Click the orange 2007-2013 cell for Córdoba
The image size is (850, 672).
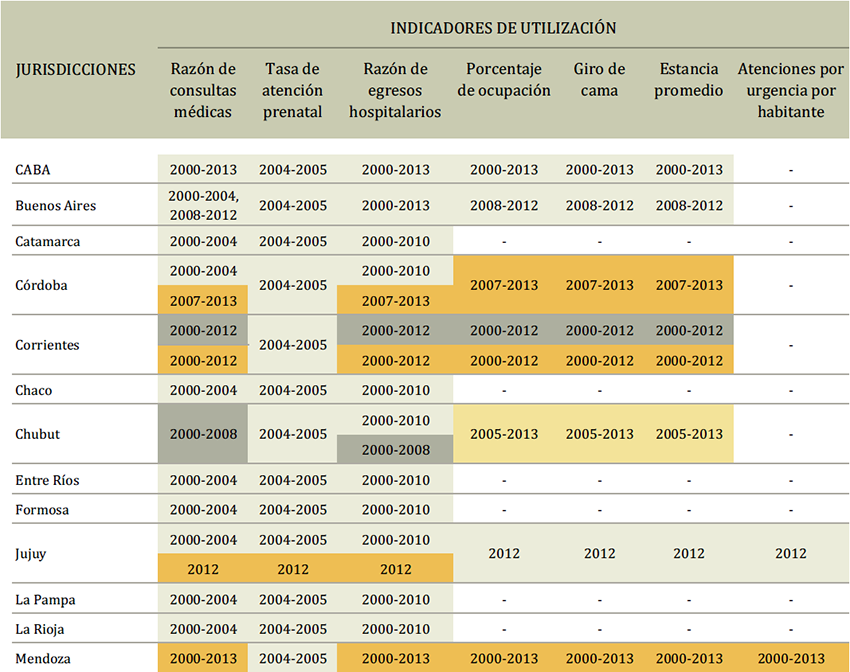pos(202,300)
